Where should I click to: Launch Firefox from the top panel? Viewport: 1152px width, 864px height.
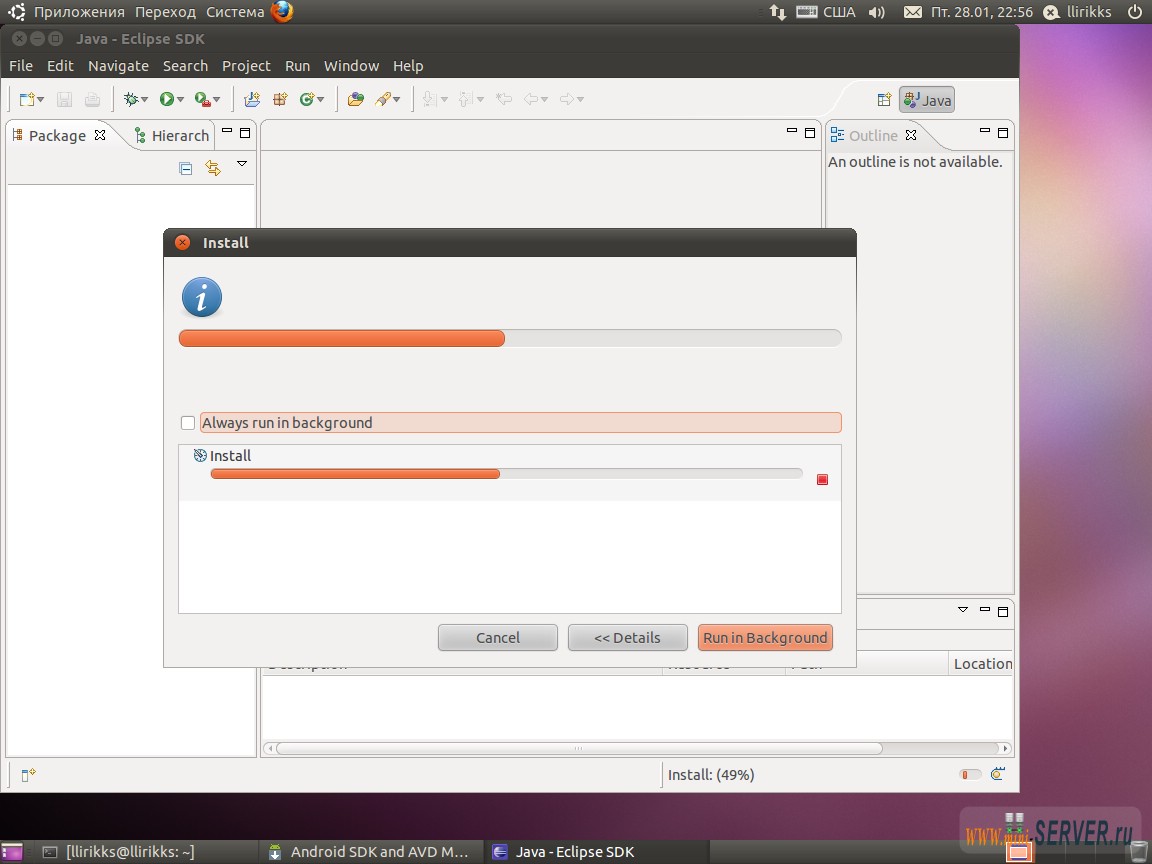[281, 12]
